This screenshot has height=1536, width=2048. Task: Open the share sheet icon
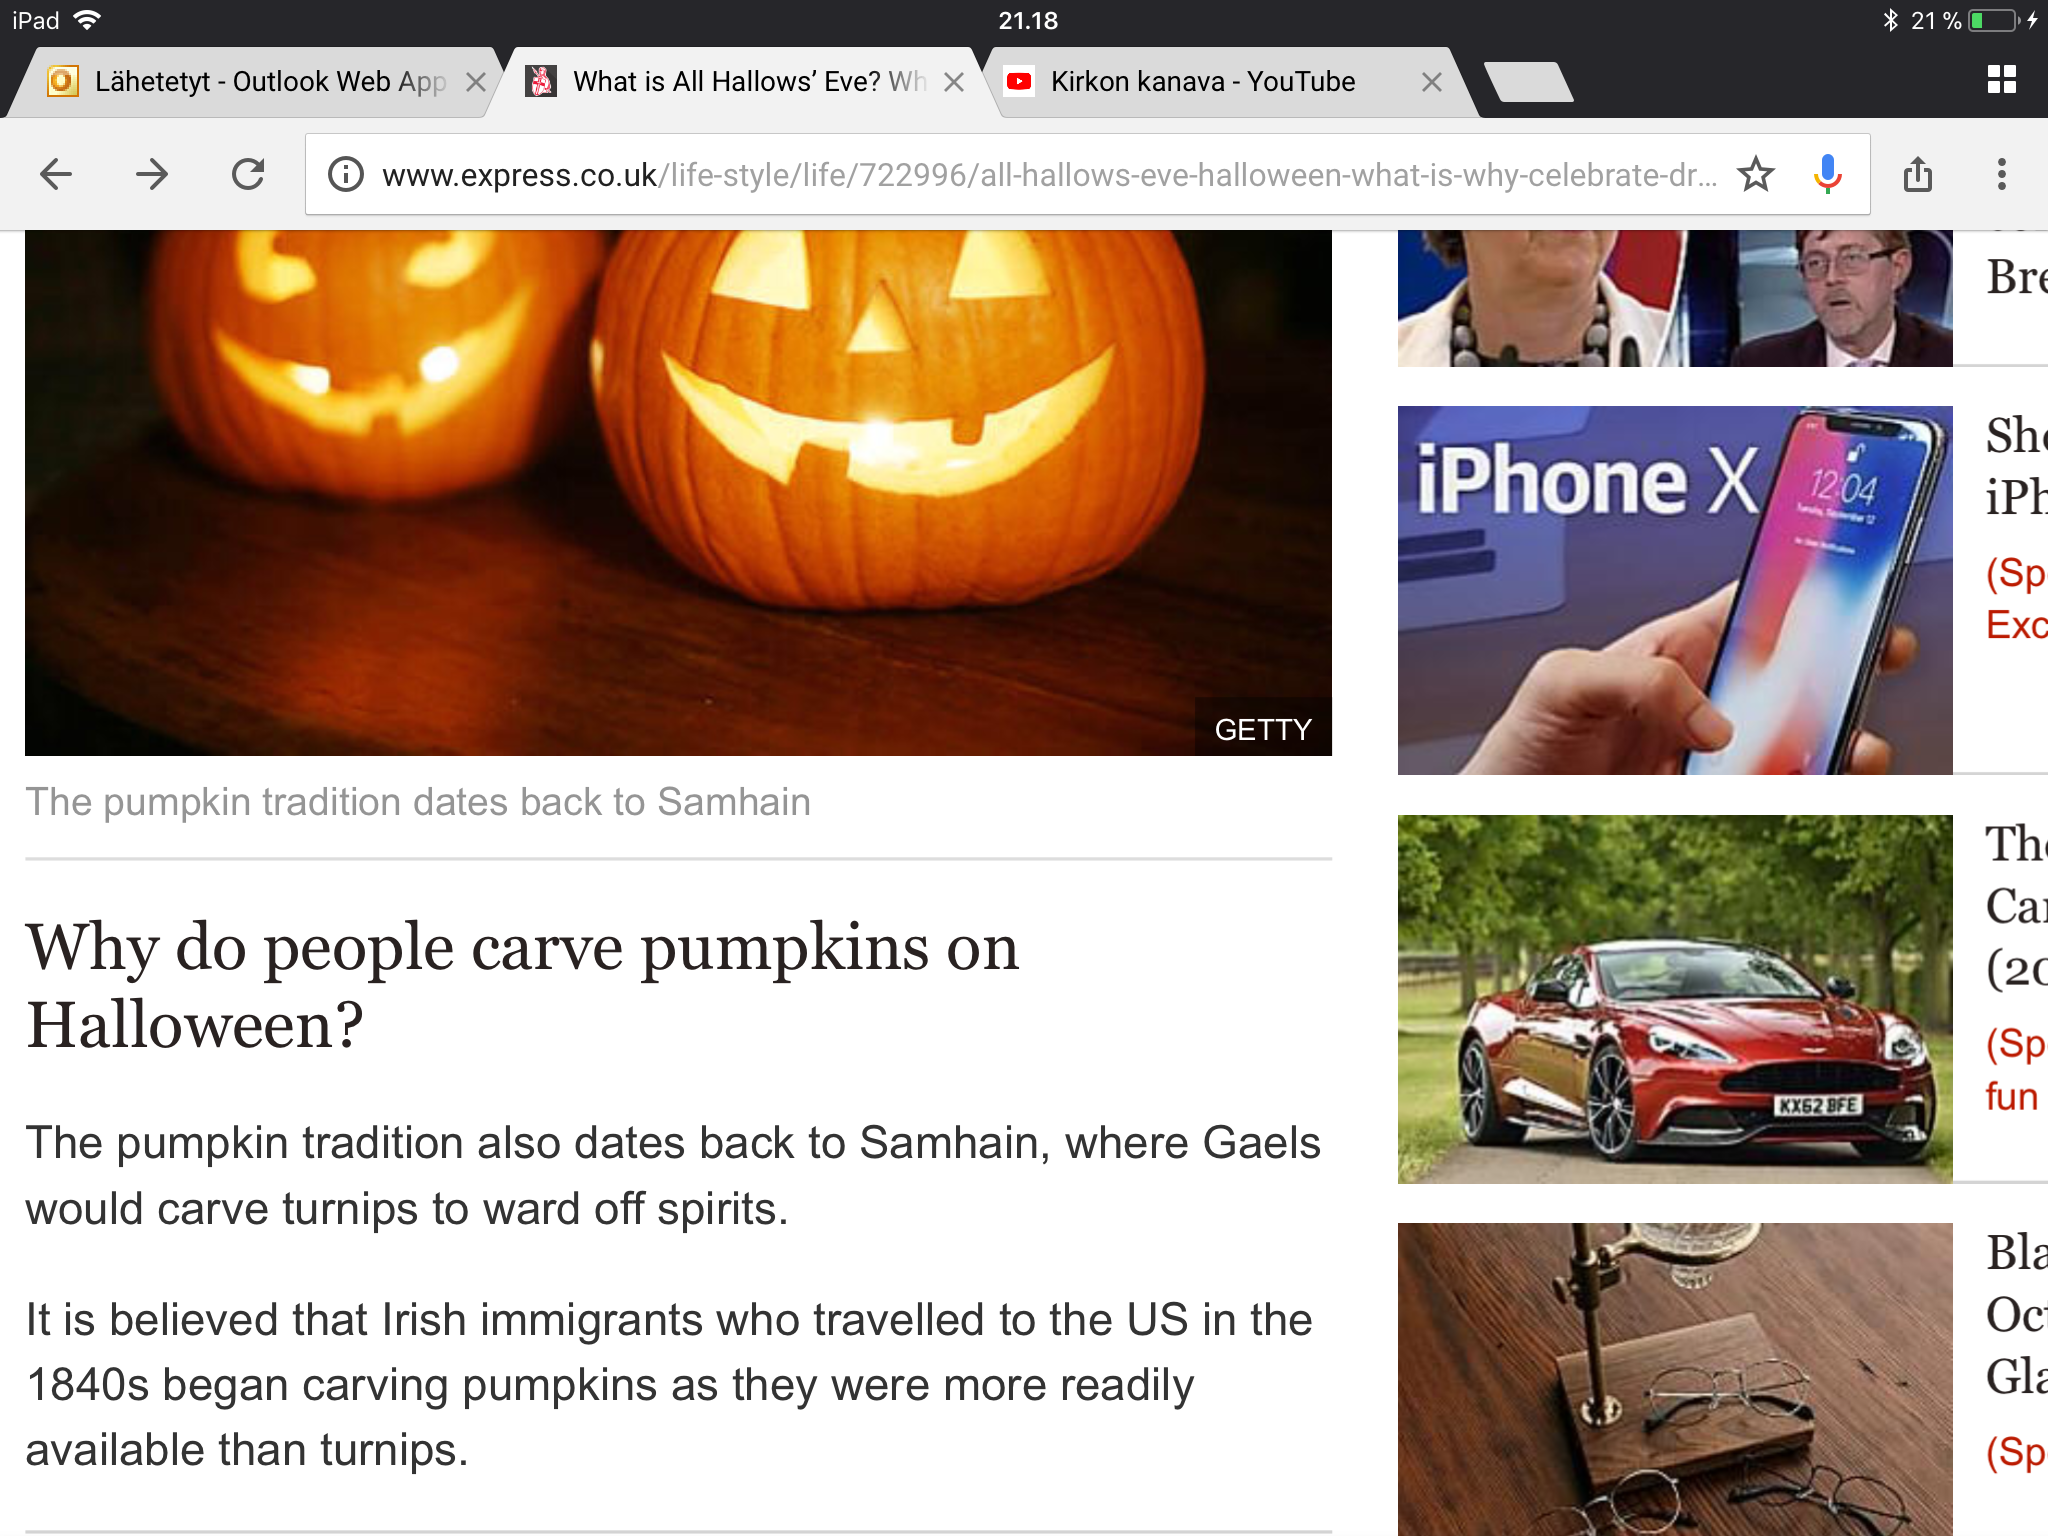click(x=1917, y=174)
